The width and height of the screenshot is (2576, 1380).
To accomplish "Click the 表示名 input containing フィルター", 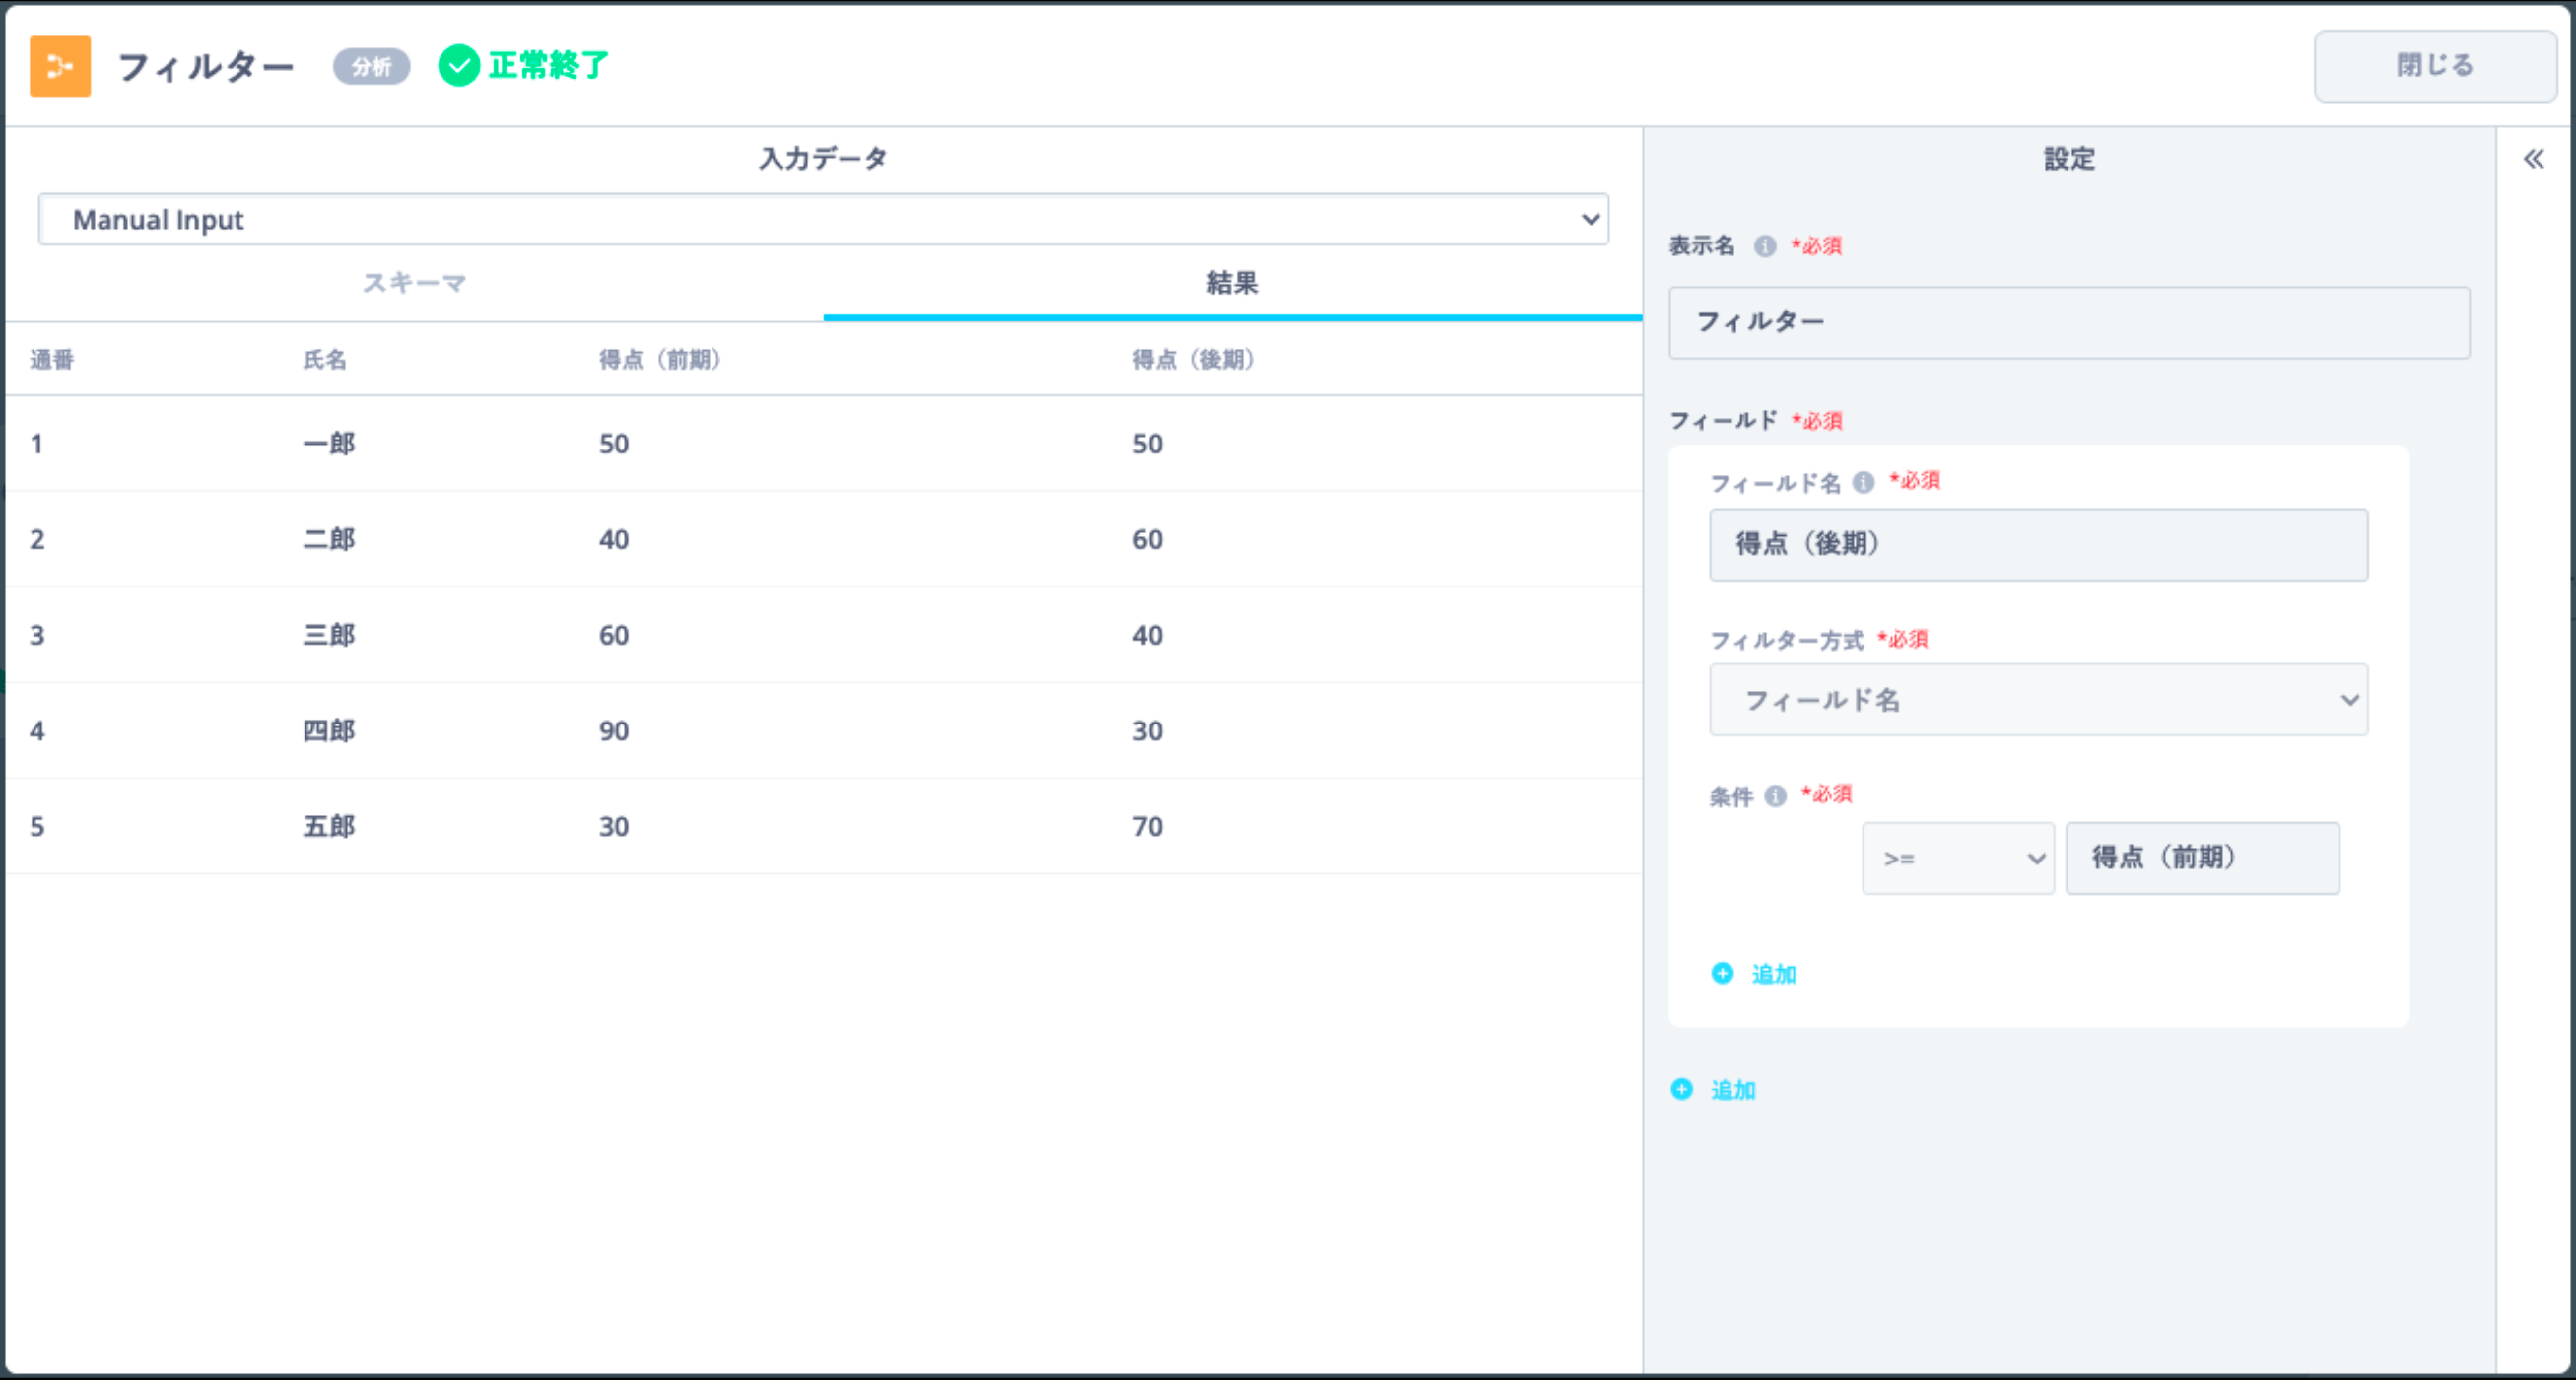I will coord(2068,323).
